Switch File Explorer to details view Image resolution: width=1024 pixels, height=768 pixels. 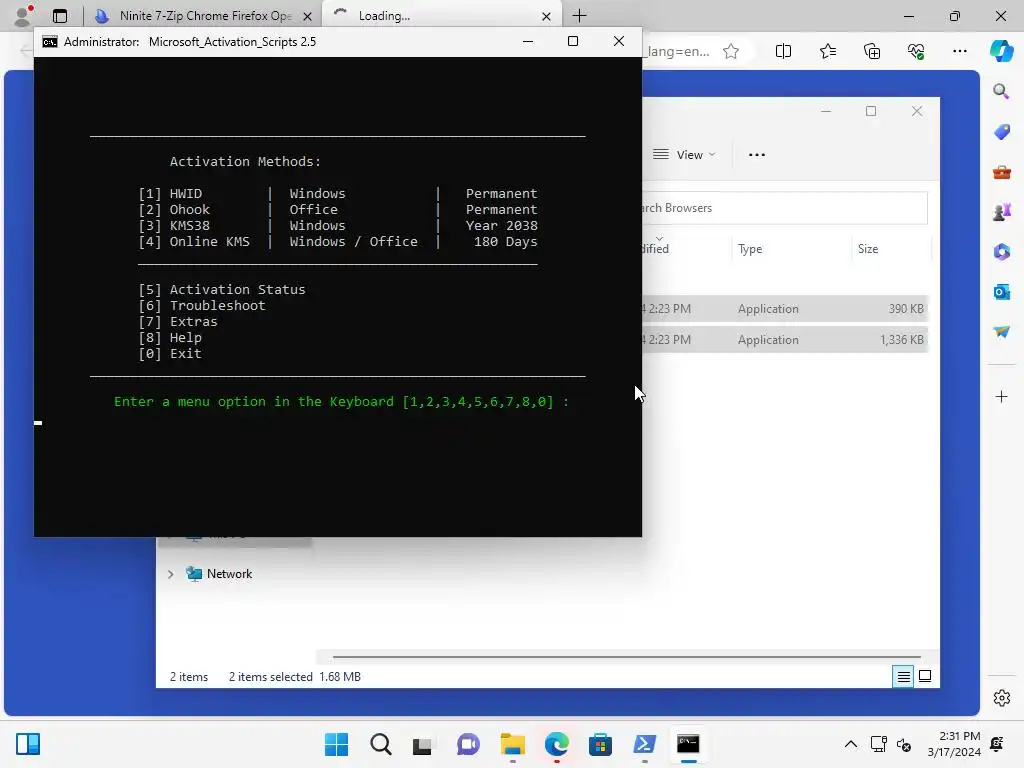pos(903,677)
